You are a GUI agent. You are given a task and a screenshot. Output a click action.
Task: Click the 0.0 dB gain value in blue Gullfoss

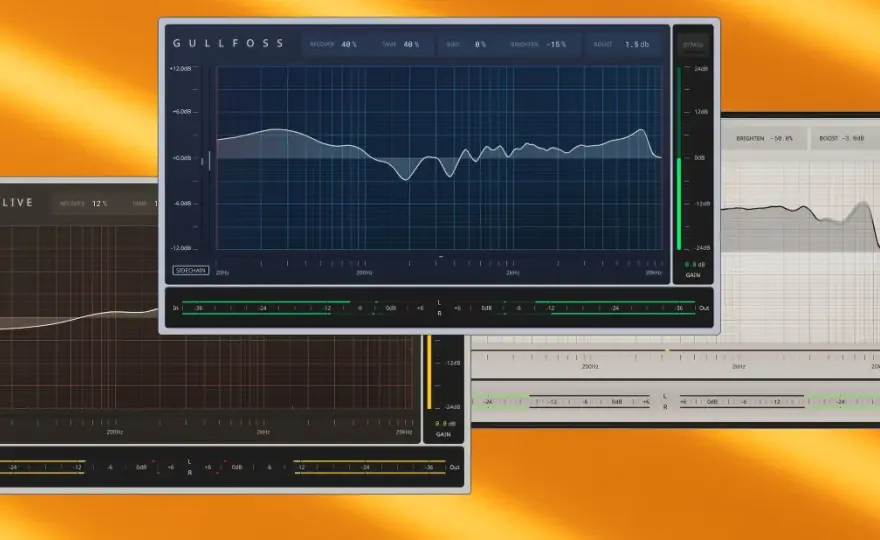tap(695, 264)
